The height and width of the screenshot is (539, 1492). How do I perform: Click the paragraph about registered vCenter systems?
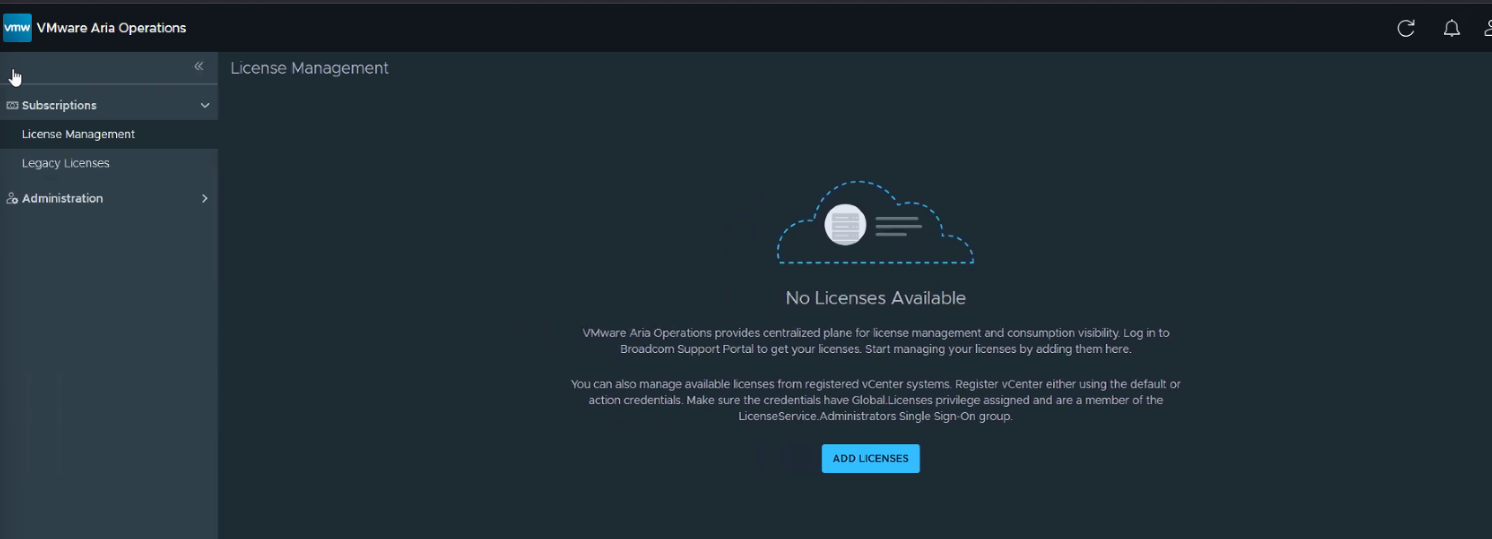pos(876,400)
